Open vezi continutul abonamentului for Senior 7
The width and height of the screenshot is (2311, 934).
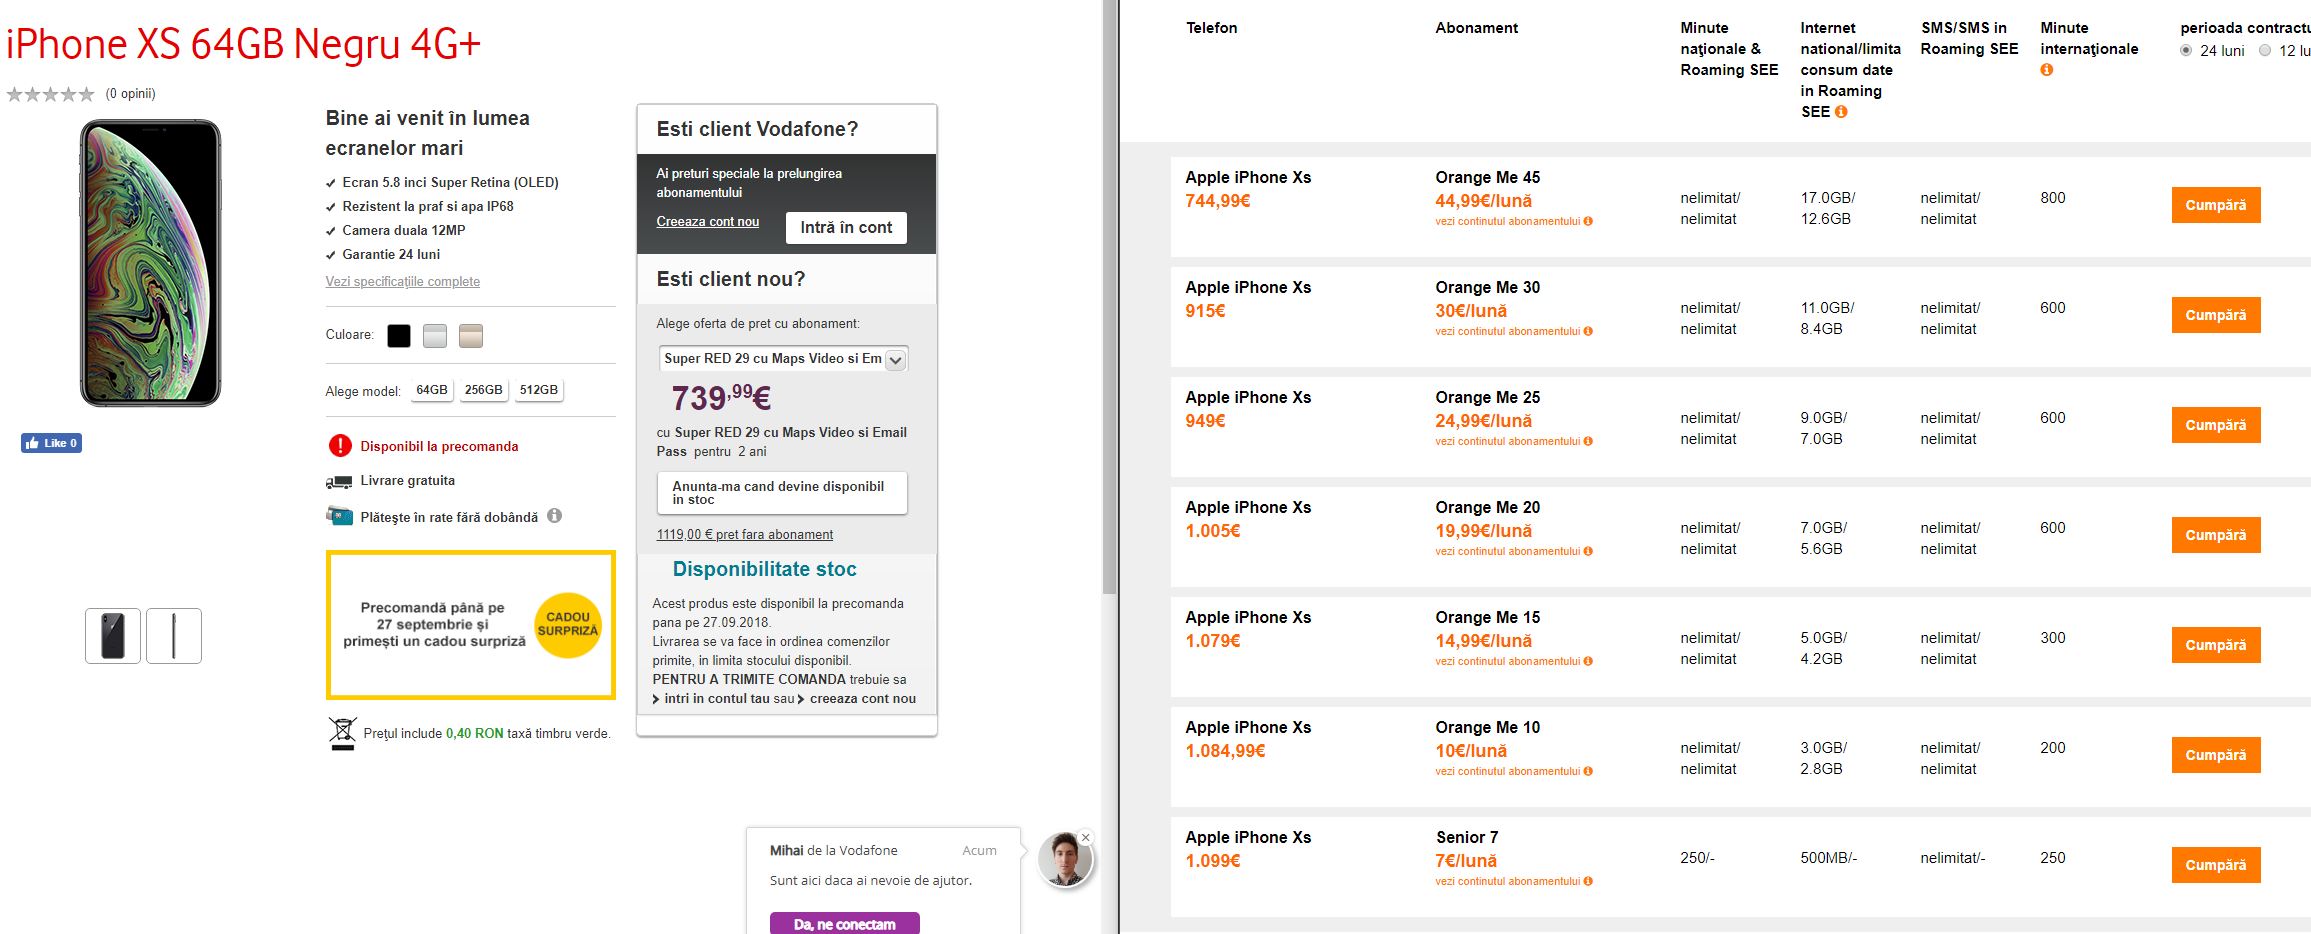(1507, 881)
